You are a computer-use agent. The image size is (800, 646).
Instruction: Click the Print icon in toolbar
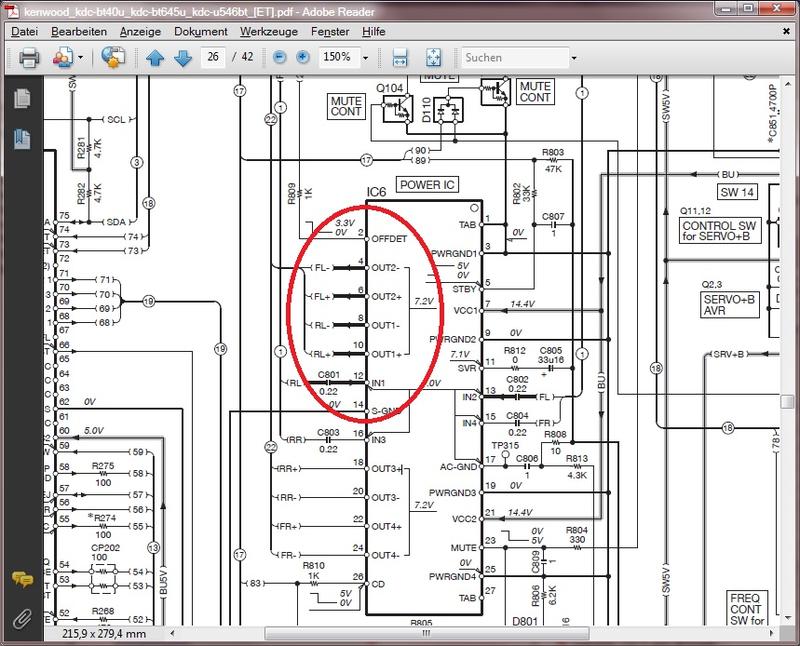point(29,58)
